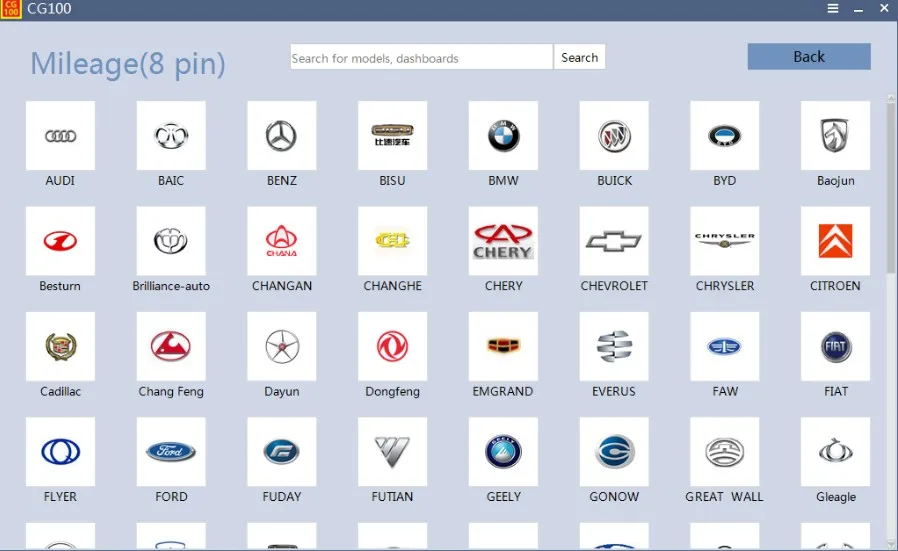Screen dimensions: 898x551
Task: Click the Mileage(8 pin) heading
Action: pos(128,64)
